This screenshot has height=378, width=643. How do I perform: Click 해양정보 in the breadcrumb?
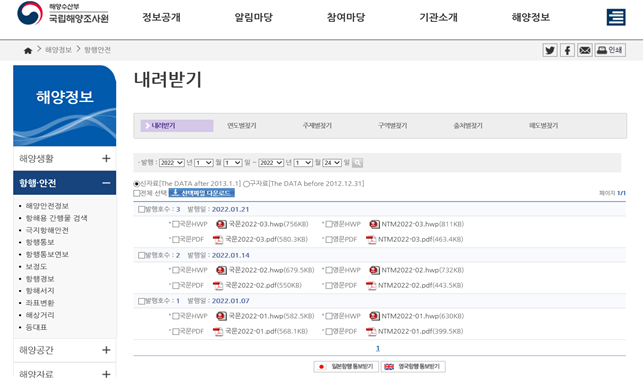[x=58, y=50]
